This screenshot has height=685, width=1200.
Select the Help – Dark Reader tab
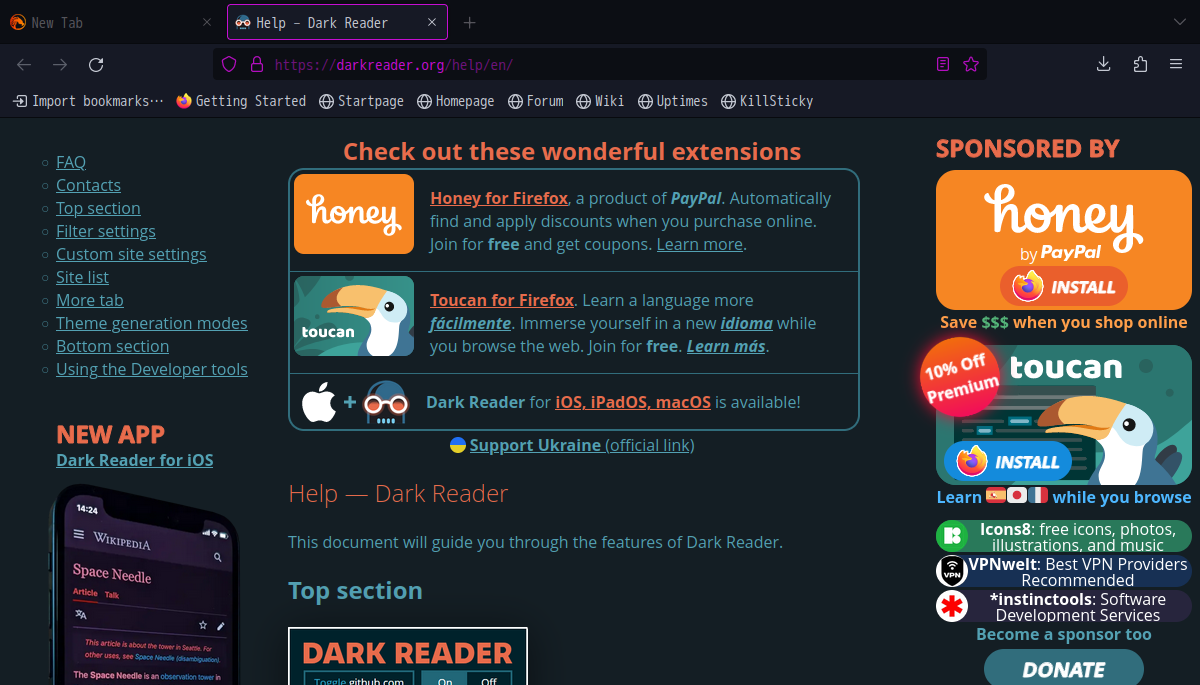[x=337, y=22]
